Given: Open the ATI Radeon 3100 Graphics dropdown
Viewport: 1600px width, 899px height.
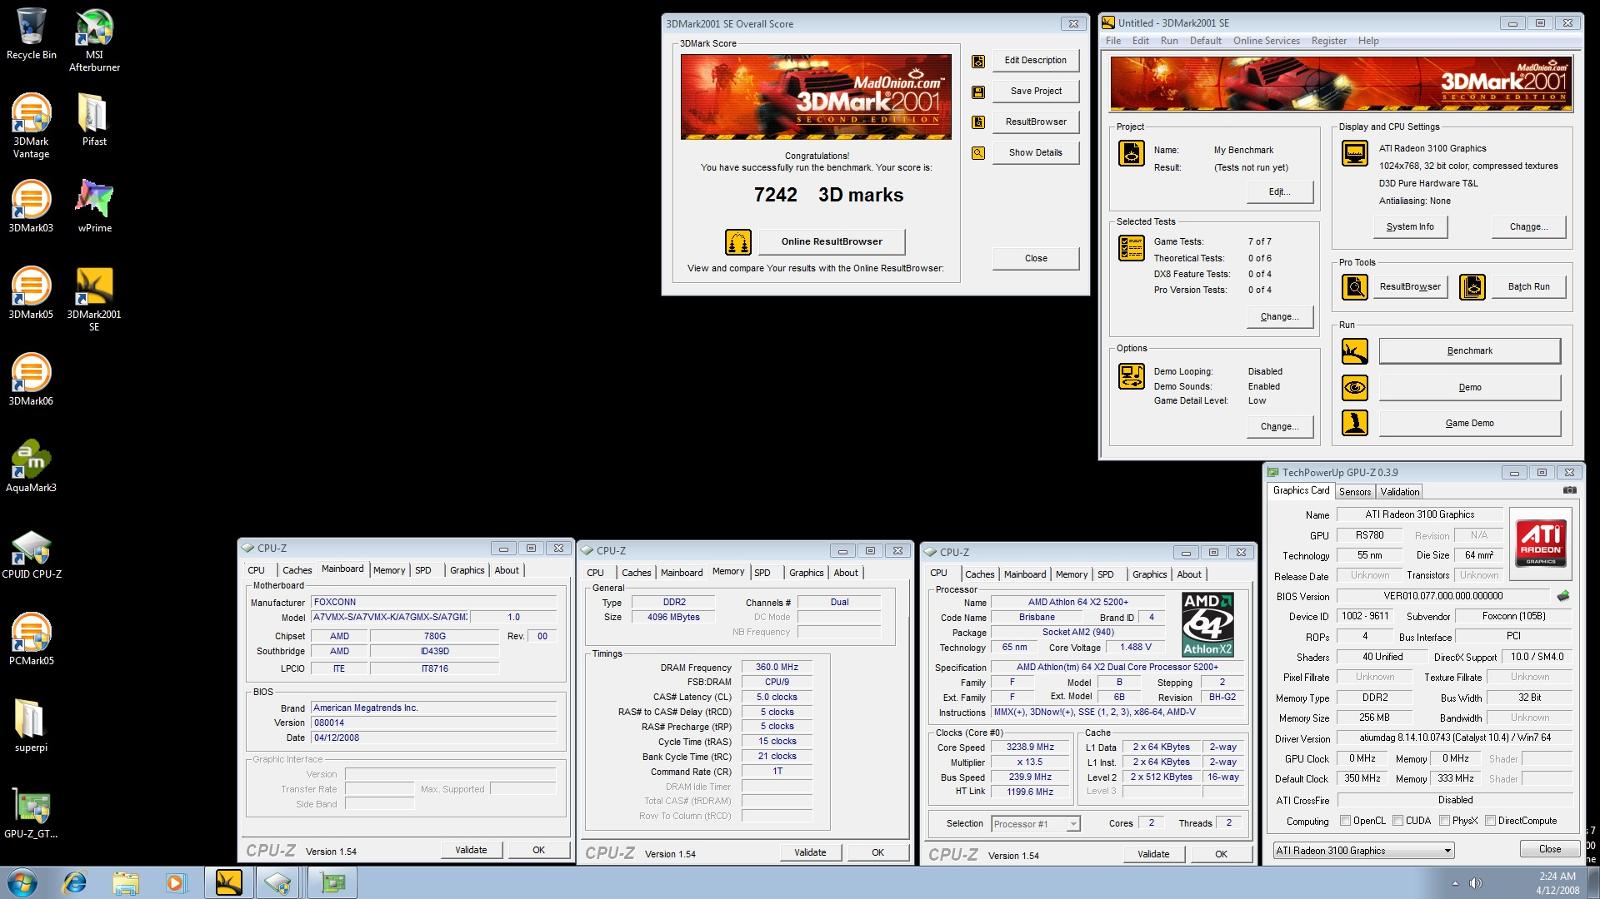Looking at the screenshot, I should coord(1364,850).
